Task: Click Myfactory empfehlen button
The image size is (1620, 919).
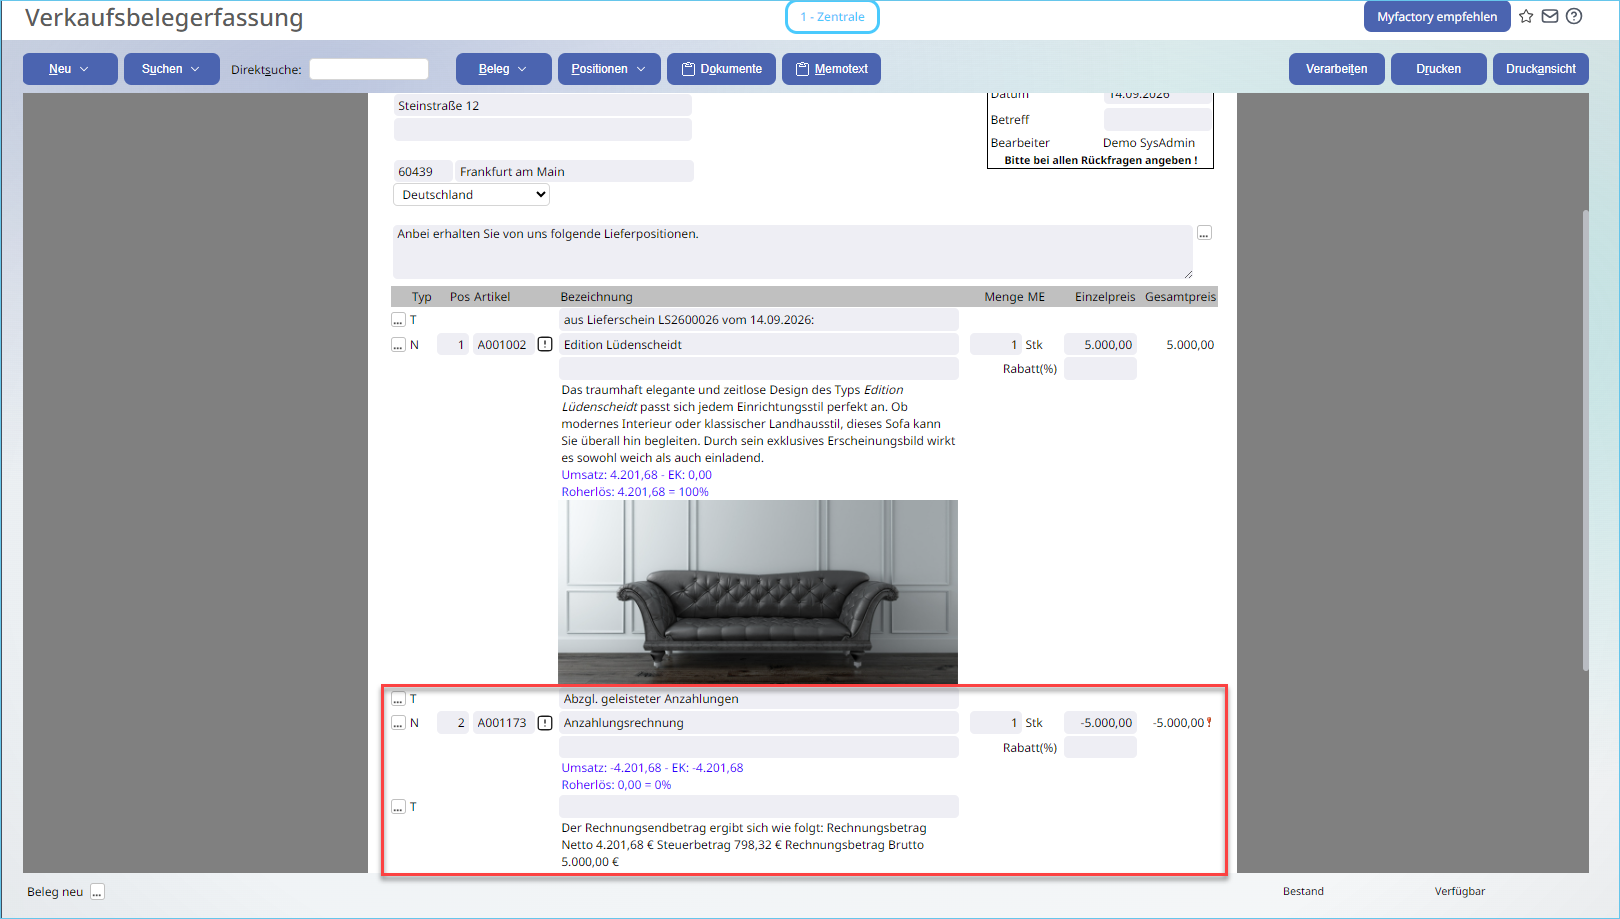Action: tap(1437, 16)
